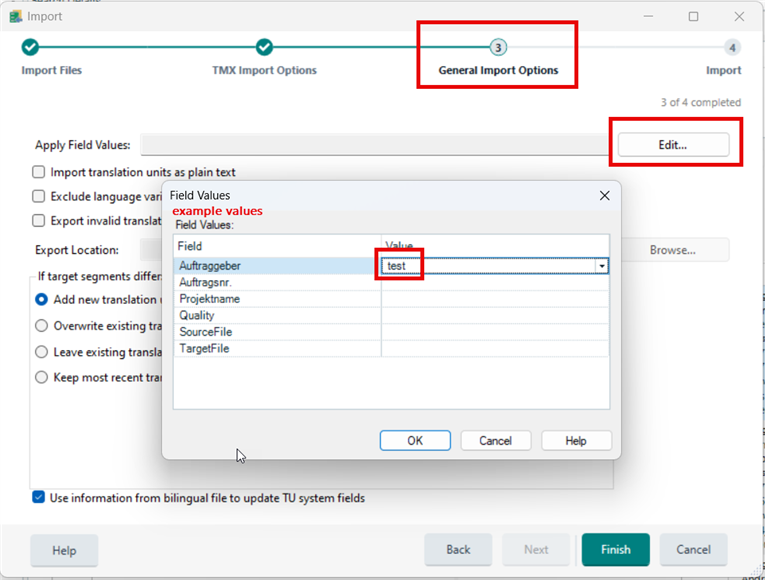765x580 pixels.
Task: Click the Finish button
Action: pos(616,550)
